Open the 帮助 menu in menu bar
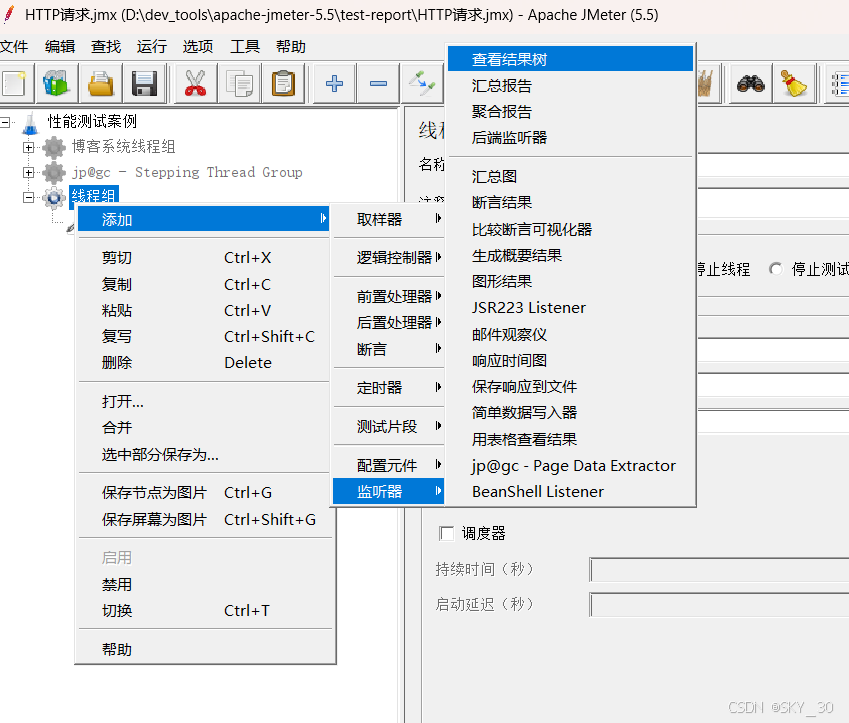Image resolution: width=849 pixels, height=723 pixels. (291, 47)
